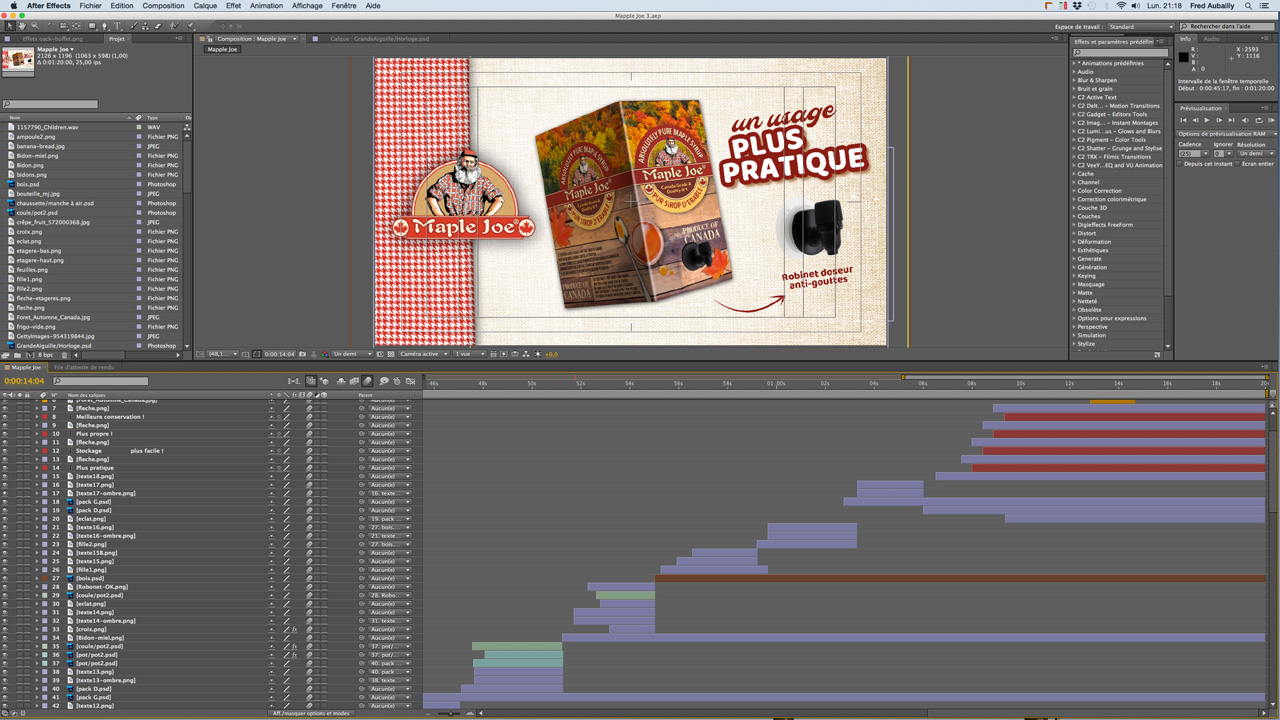Viewport: 1280px width, 720px height.
Task: Select the Brush tool
Action: tap(133, 26)
